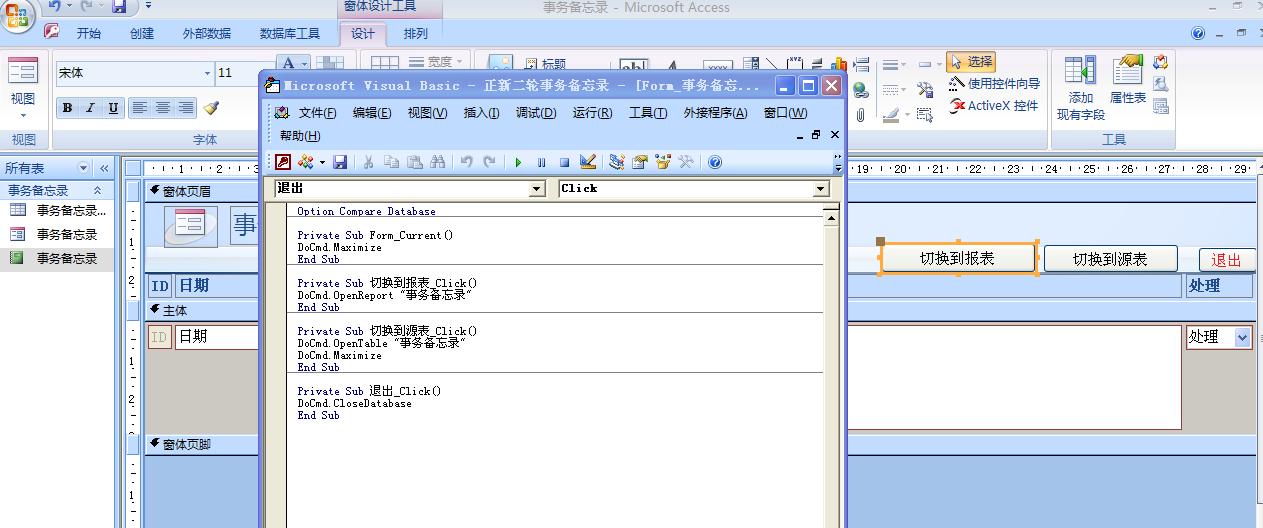Screen dimensions: 1263x528
Task: Align text left in Access ribbon
Action: (x=139, y=108)
